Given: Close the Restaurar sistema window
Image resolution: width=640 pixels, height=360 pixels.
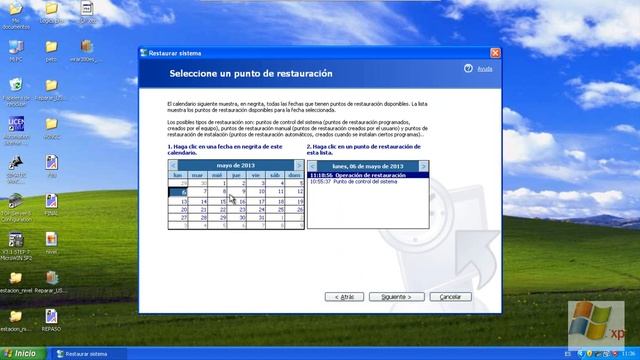Looking at the screenshot, I should (x=495, y=53).
